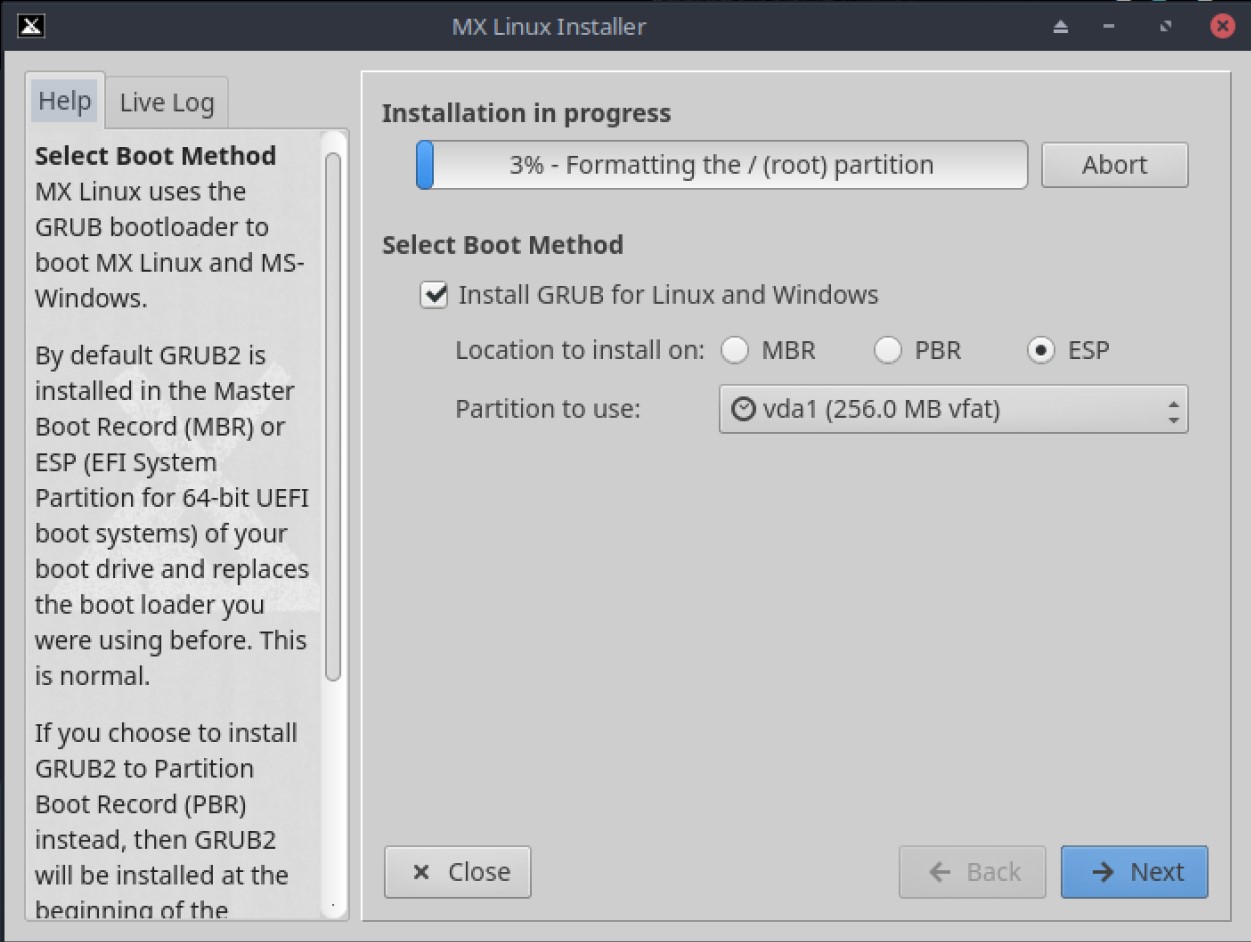Open the Live Log tab
Screen dimensions: 1251x942
(x=167, y=102)
